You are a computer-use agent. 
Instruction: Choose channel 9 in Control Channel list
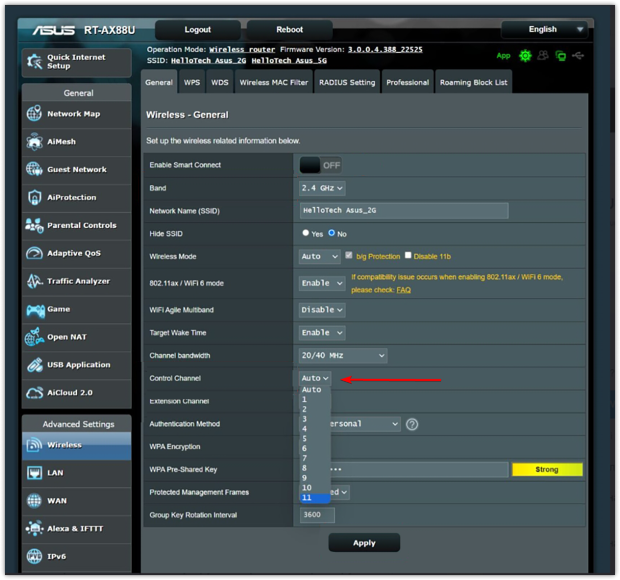click(315, 478)
